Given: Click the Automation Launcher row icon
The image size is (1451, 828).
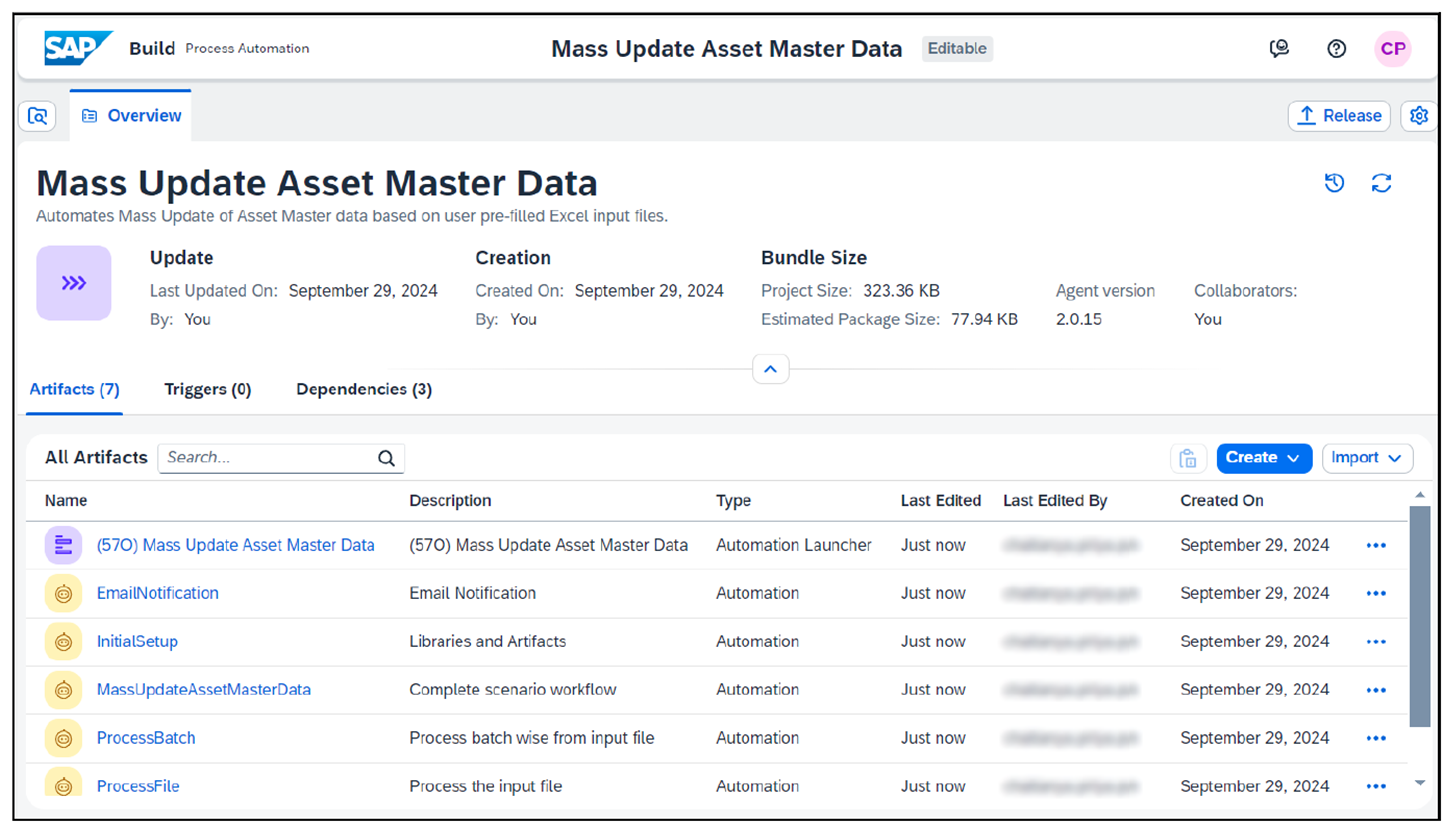Looking at the screenshot, I should pos(64,545).
